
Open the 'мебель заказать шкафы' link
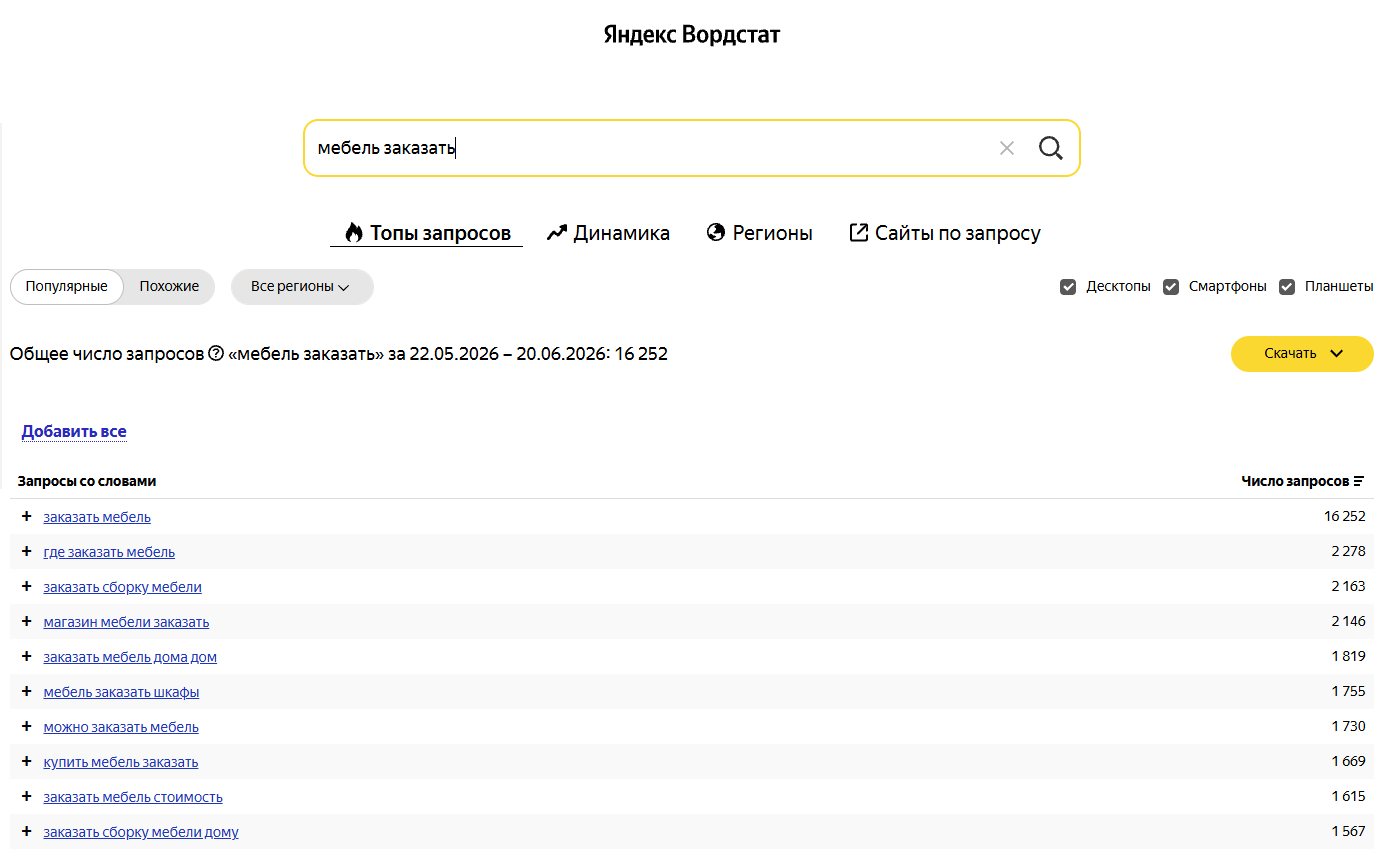coord(121,692)
